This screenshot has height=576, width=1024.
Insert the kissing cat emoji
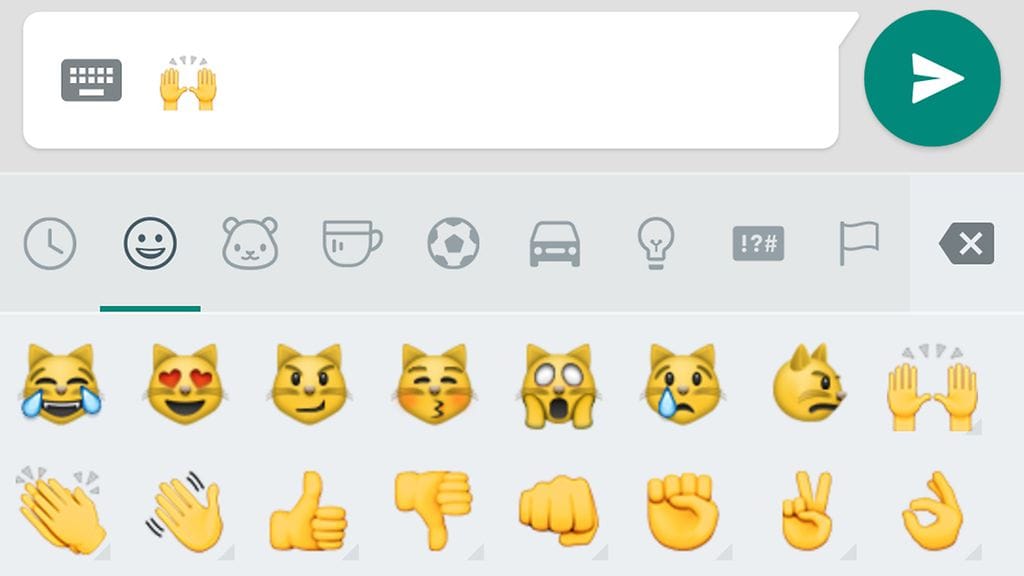pyautogui.click(x=434, y=384)
